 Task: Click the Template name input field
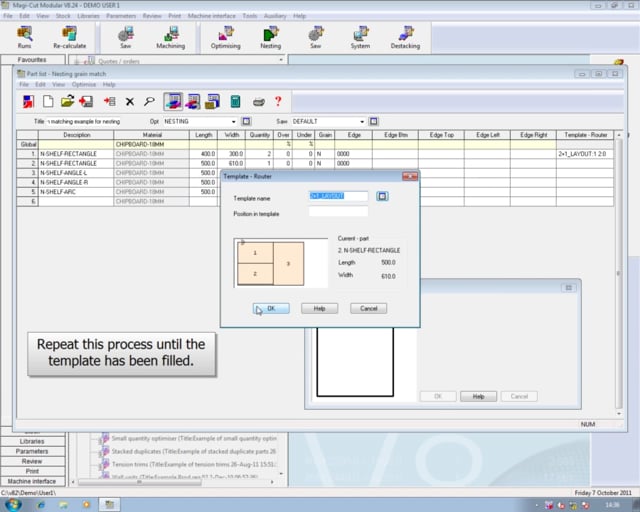(x=338, y=196)
